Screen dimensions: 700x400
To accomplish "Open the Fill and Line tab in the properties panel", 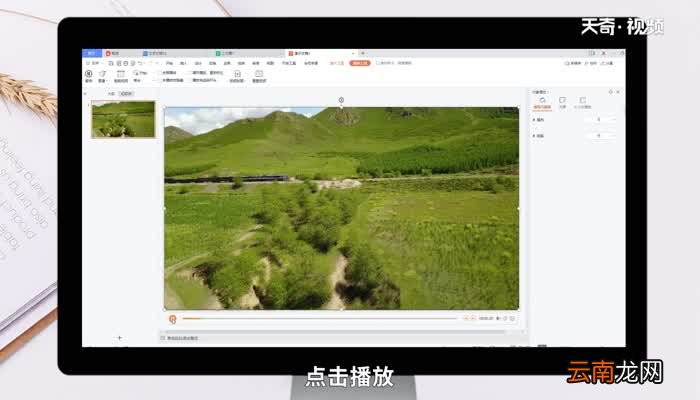I will point(542,103).
